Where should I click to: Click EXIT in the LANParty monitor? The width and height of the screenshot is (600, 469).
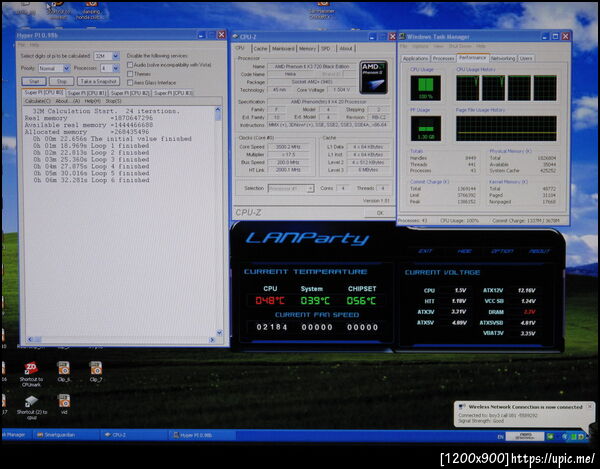[425, 251]
